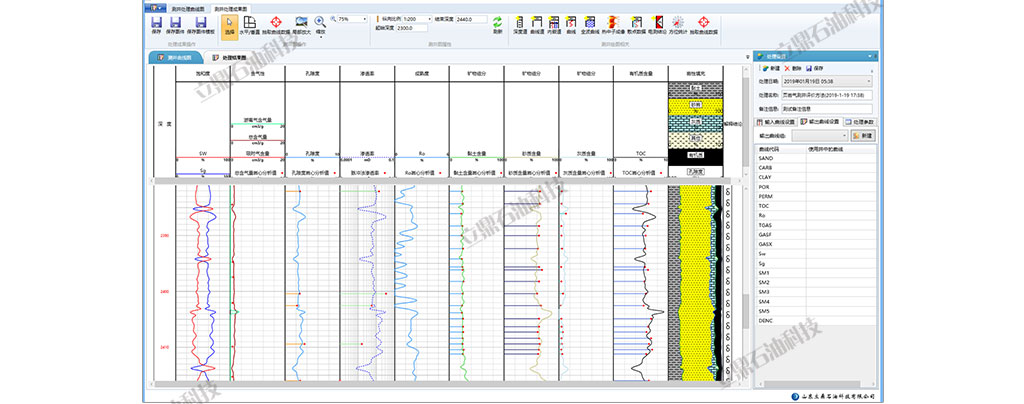Select the CLAY curve row
The height and width of the screenshot is (404, 1024).
click(814, 177)
